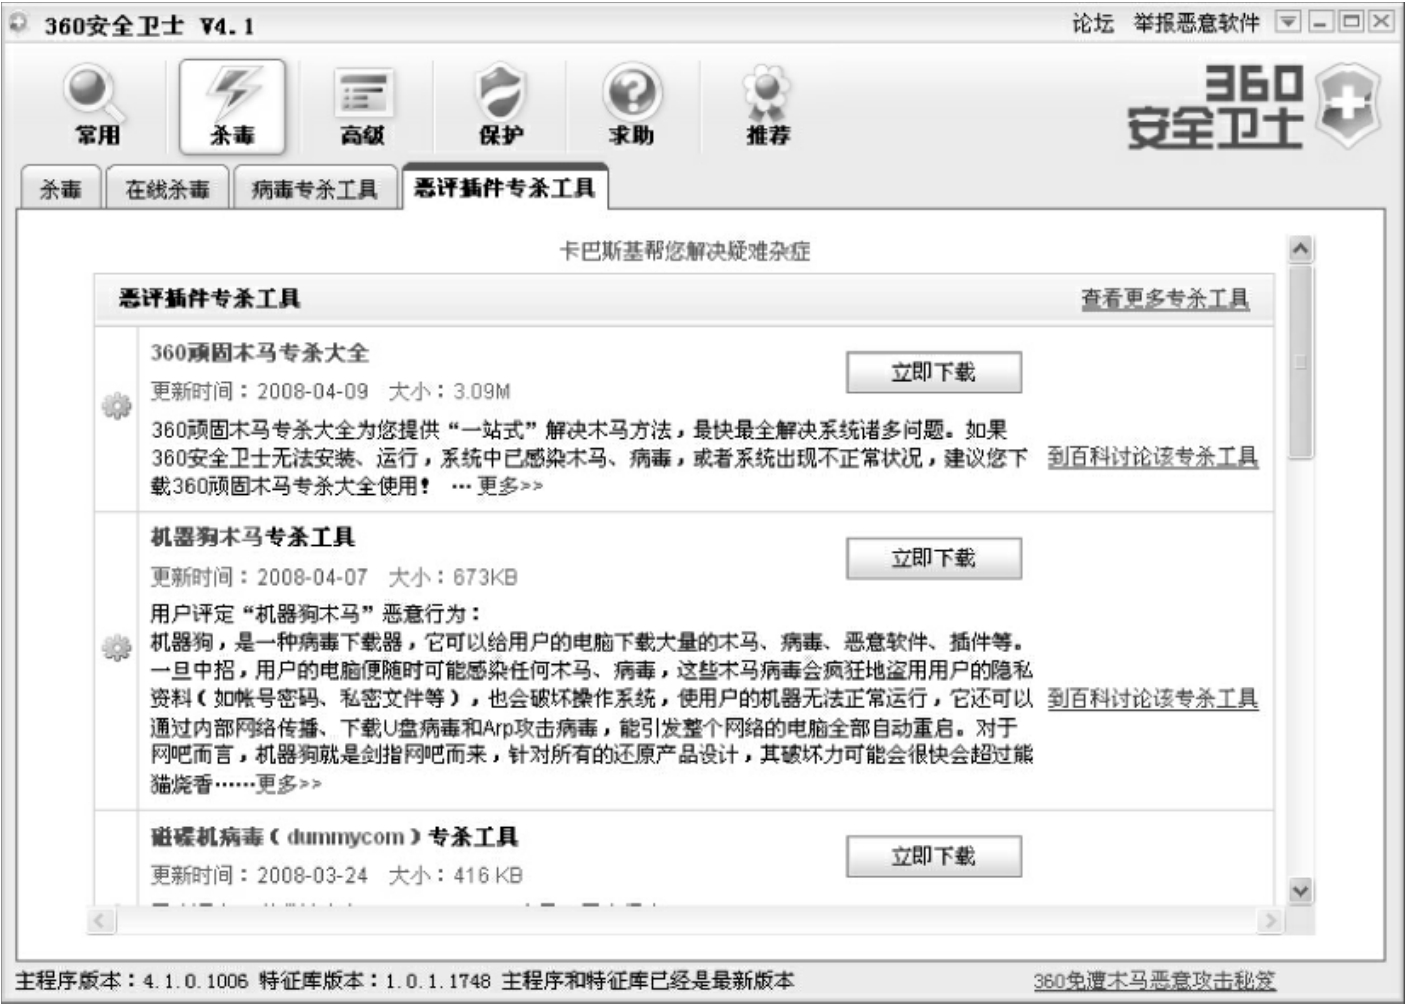Switch to the 病毒专杀工具 tab
This screenshot has width=1405, height=1004.
point(315,188)
